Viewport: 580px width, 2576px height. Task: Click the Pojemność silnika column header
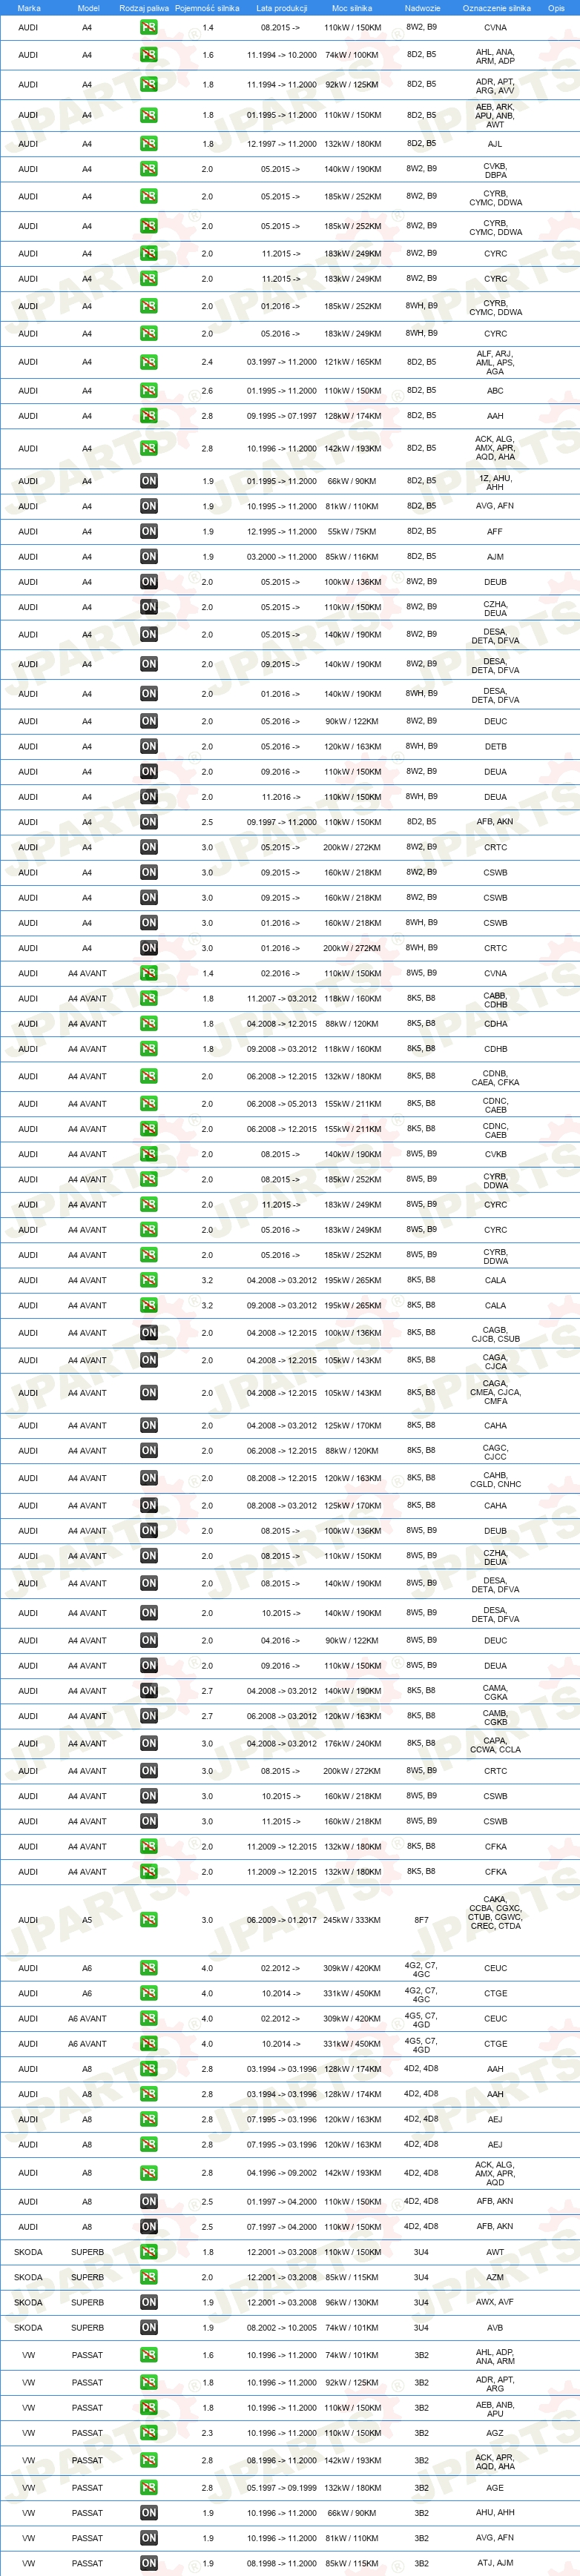click(207, 8)
